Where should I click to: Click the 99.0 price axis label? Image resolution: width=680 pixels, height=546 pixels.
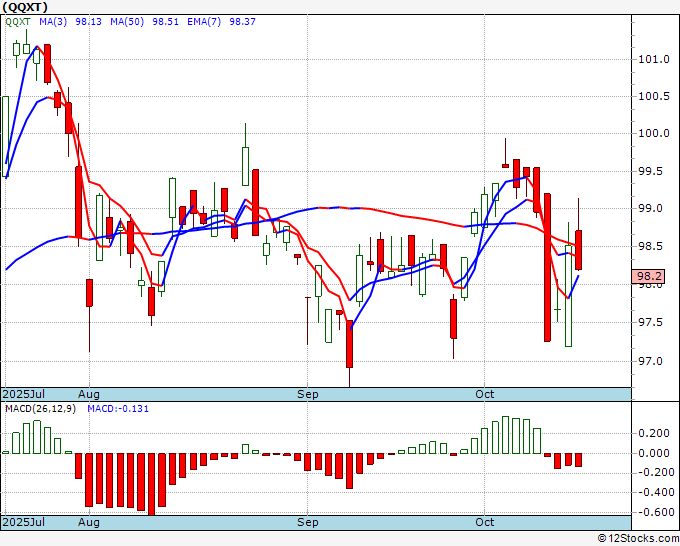coord(651,209)
